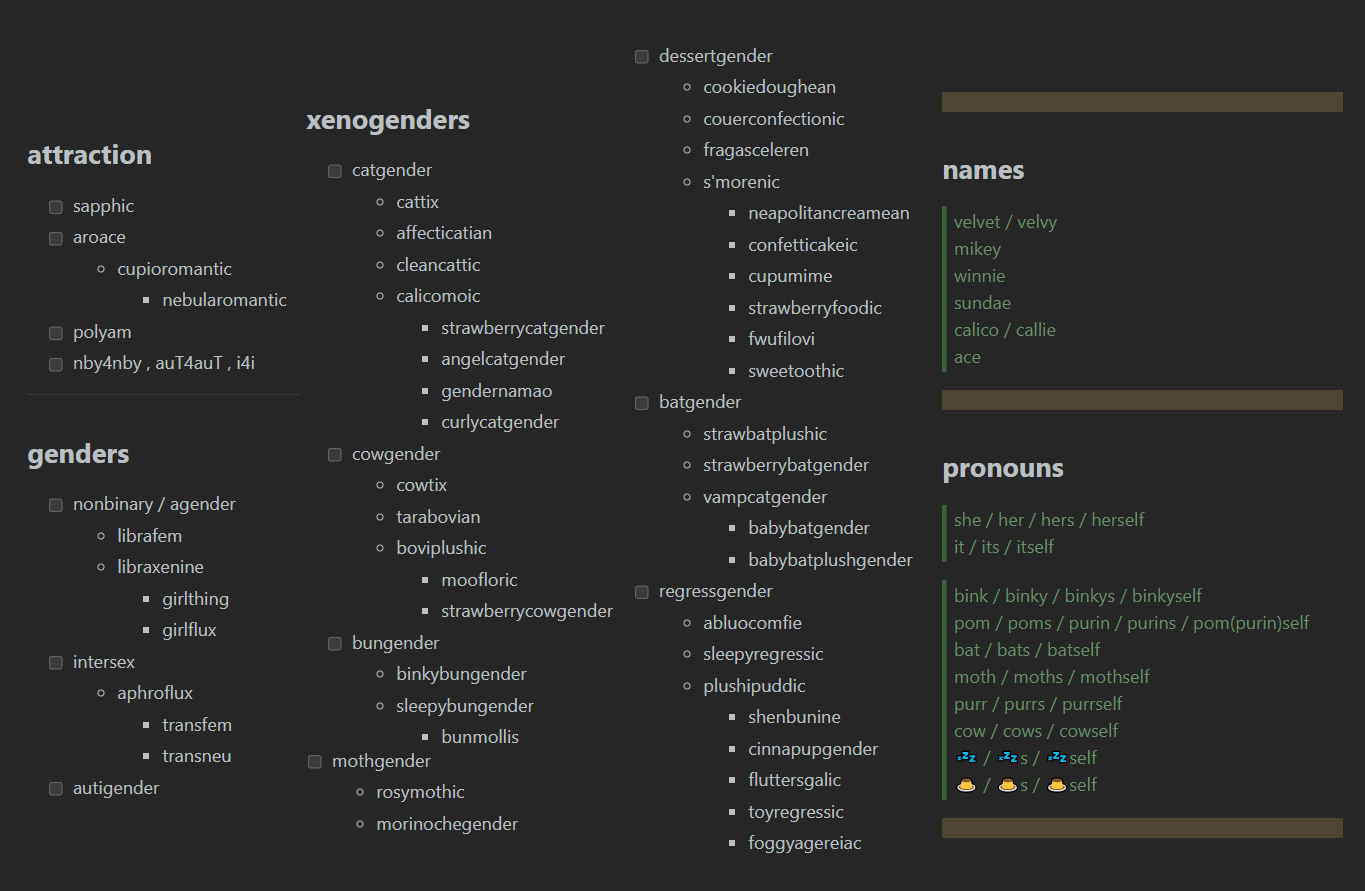Click the plushipuddic list item

tap(754, 686)
